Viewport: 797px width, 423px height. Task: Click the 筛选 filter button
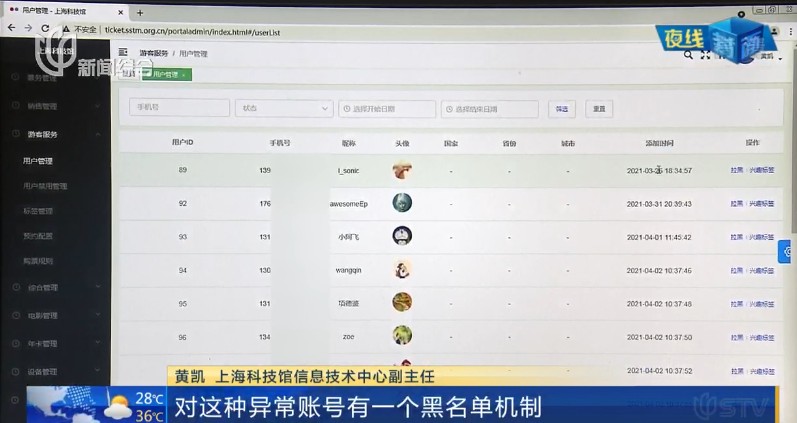coord(562,109)
